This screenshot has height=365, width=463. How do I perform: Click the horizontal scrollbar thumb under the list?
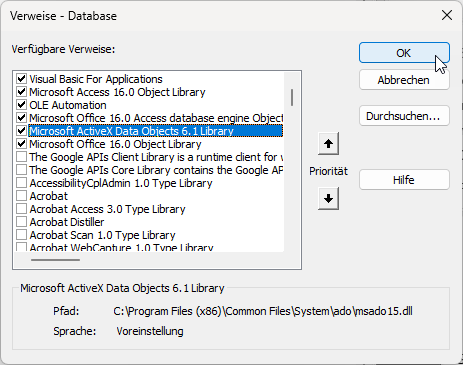pyautogui.click(x=55, y=260)
